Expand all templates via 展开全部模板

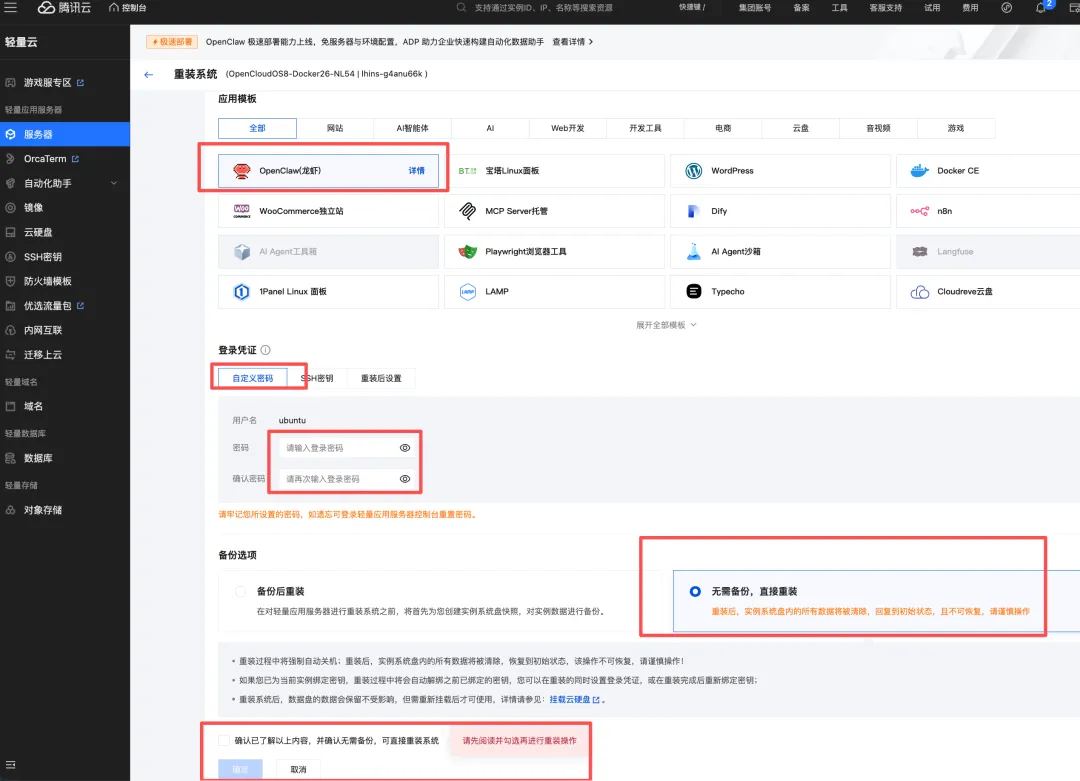666,325
